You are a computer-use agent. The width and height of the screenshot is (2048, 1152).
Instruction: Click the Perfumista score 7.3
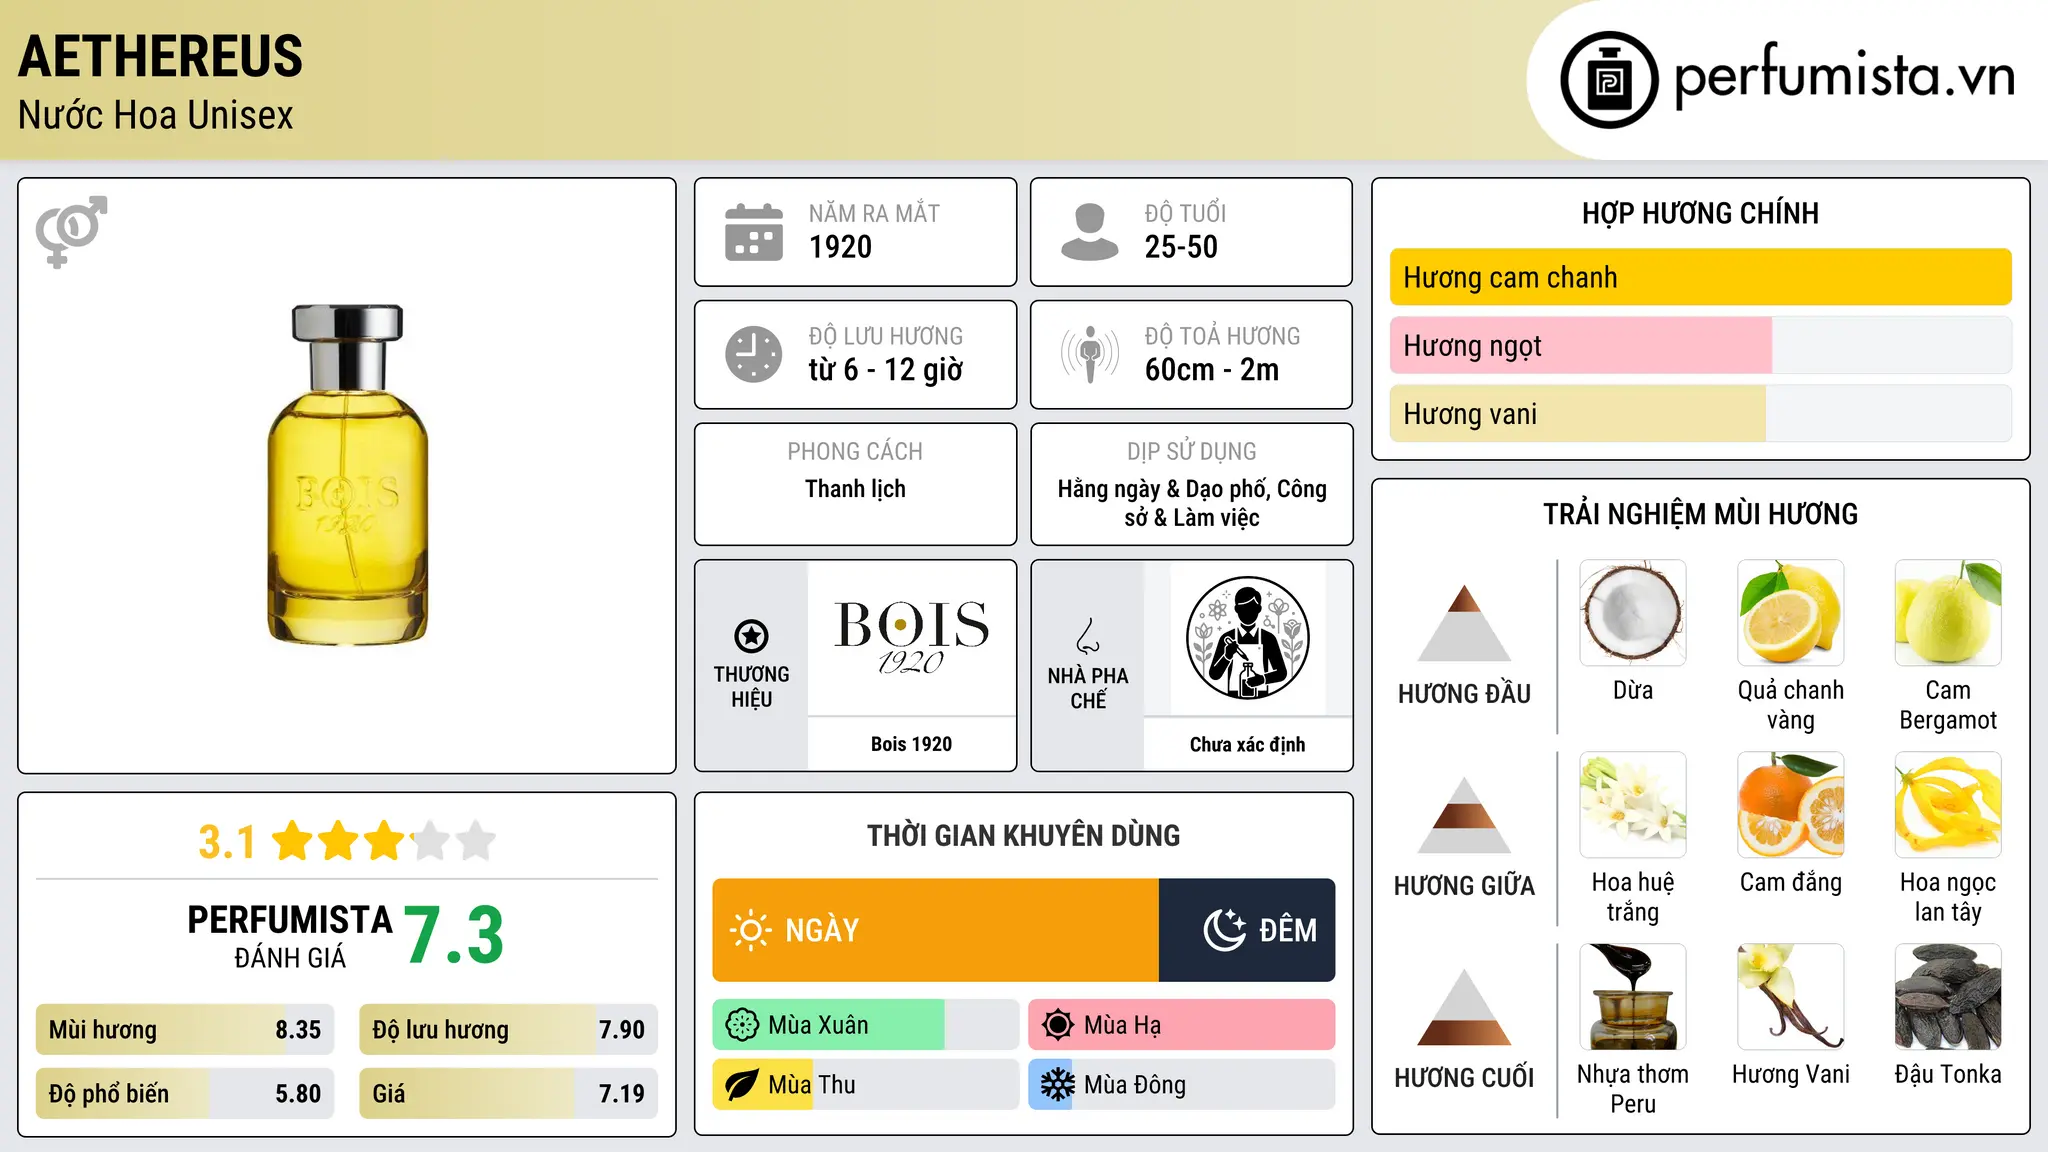click(x=454, y=935)
